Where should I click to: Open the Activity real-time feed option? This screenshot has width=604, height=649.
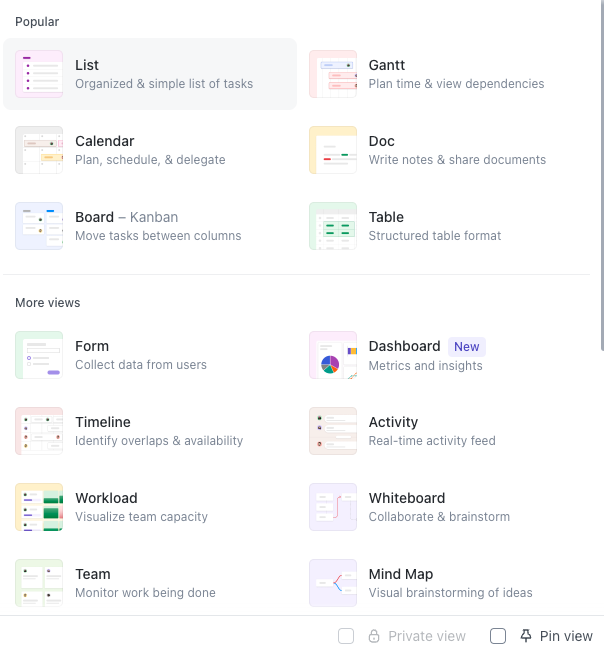(393, 422)
